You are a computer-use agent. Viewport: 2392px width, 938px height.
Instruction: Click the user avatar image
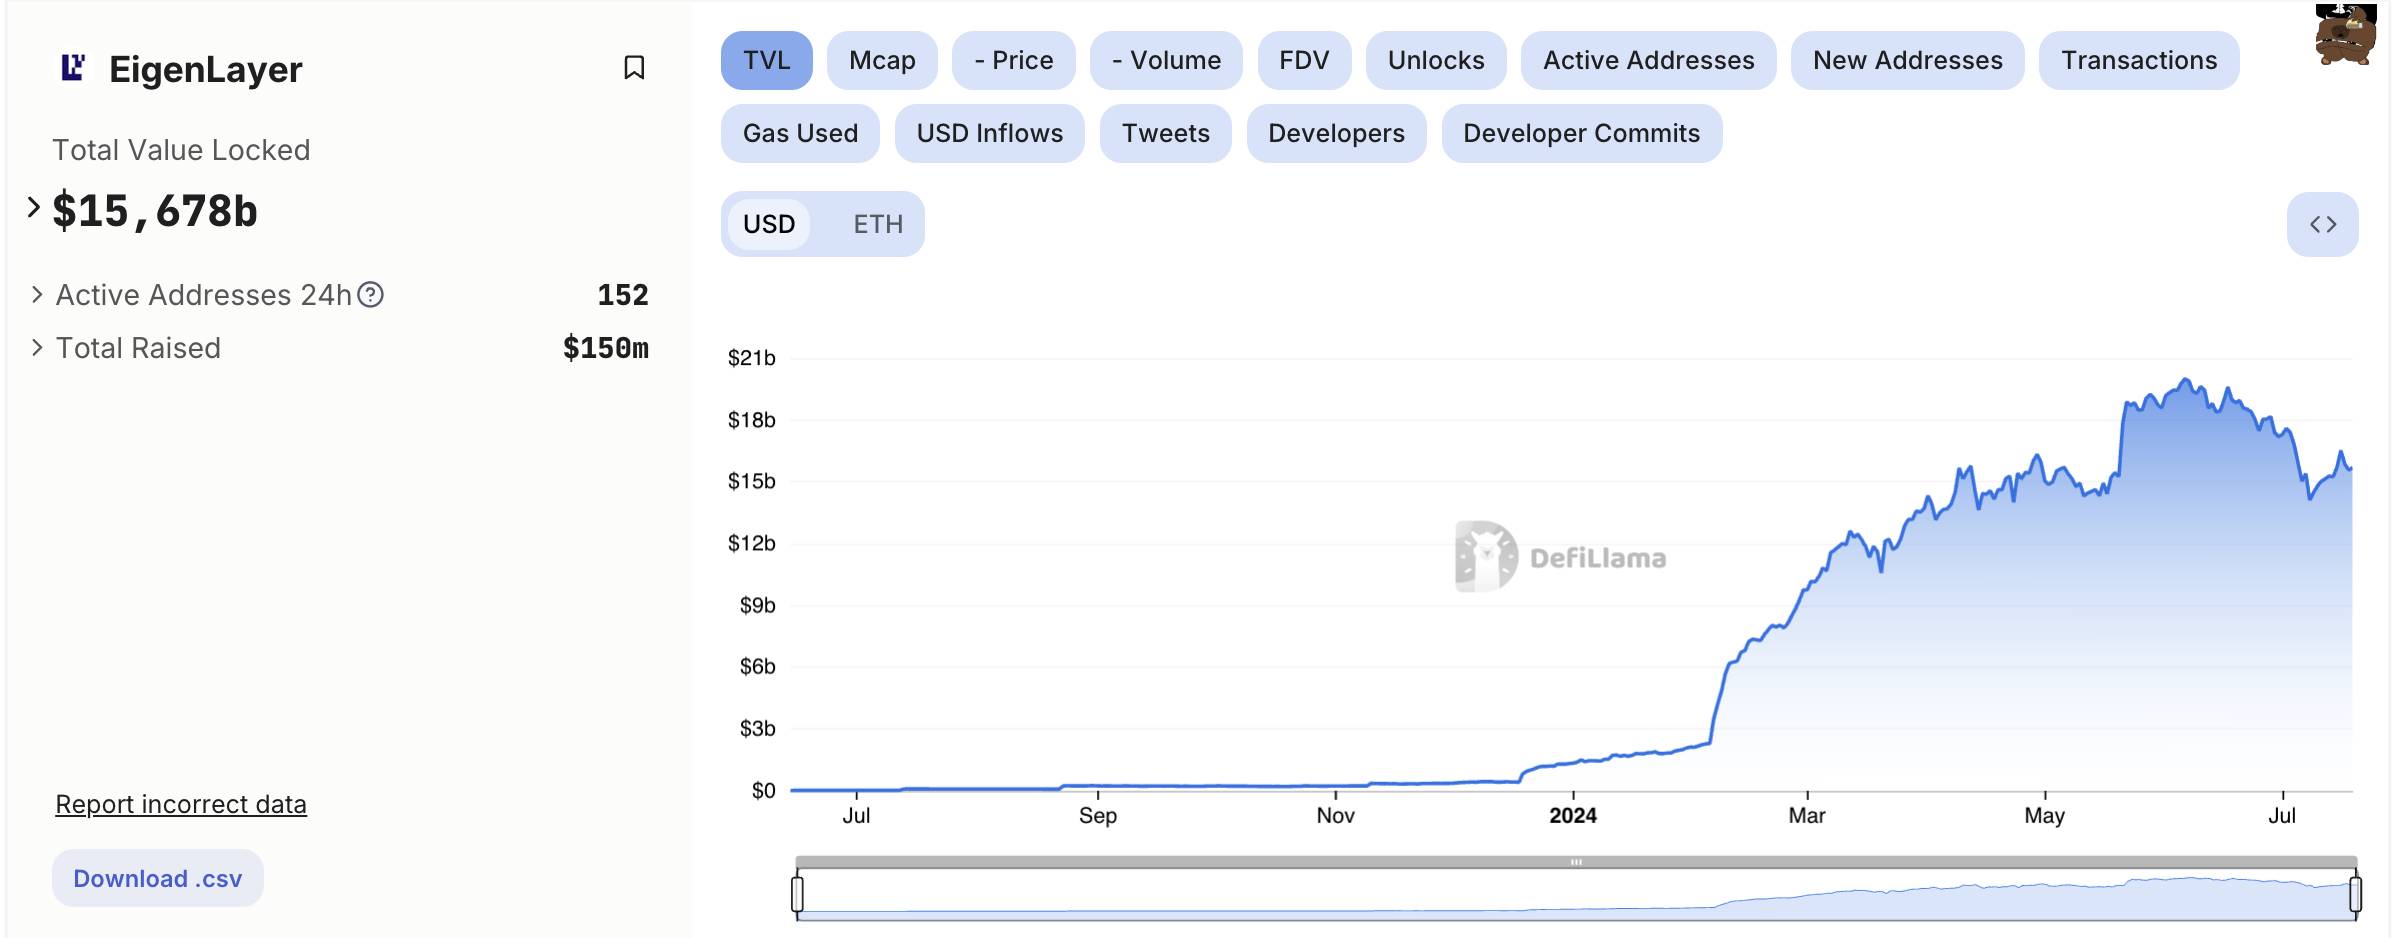click(x=2345, y=34)
